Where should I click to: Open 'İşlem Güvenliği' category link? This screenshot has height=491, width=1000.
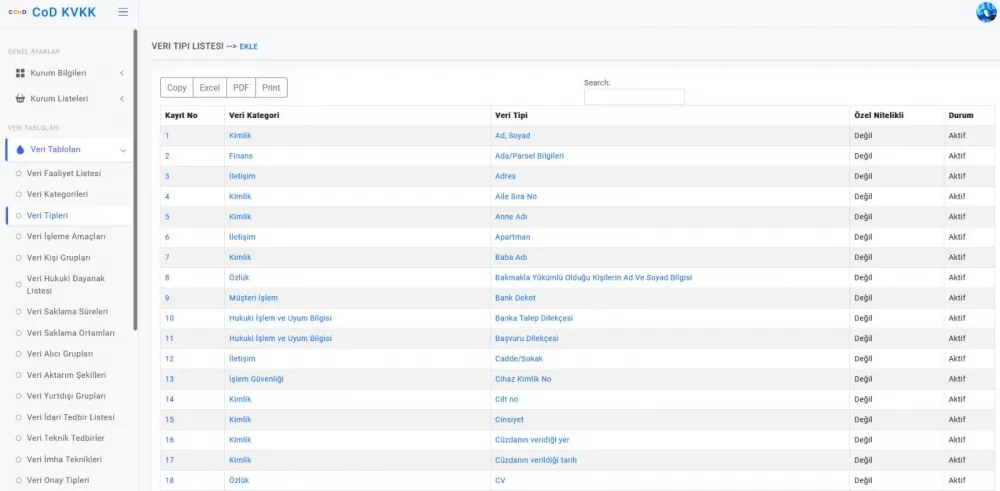click(256, 379)
